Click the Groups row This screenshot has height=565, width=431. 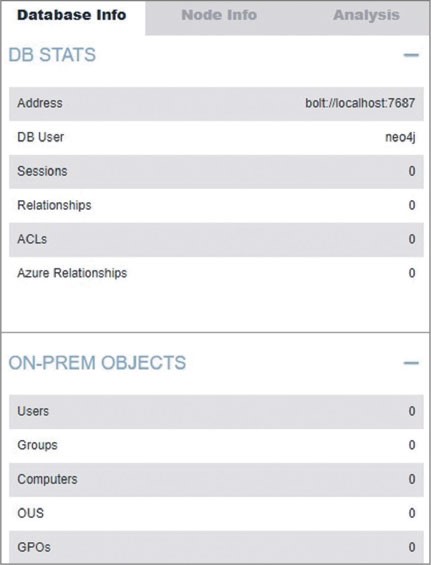coord(216,445)
